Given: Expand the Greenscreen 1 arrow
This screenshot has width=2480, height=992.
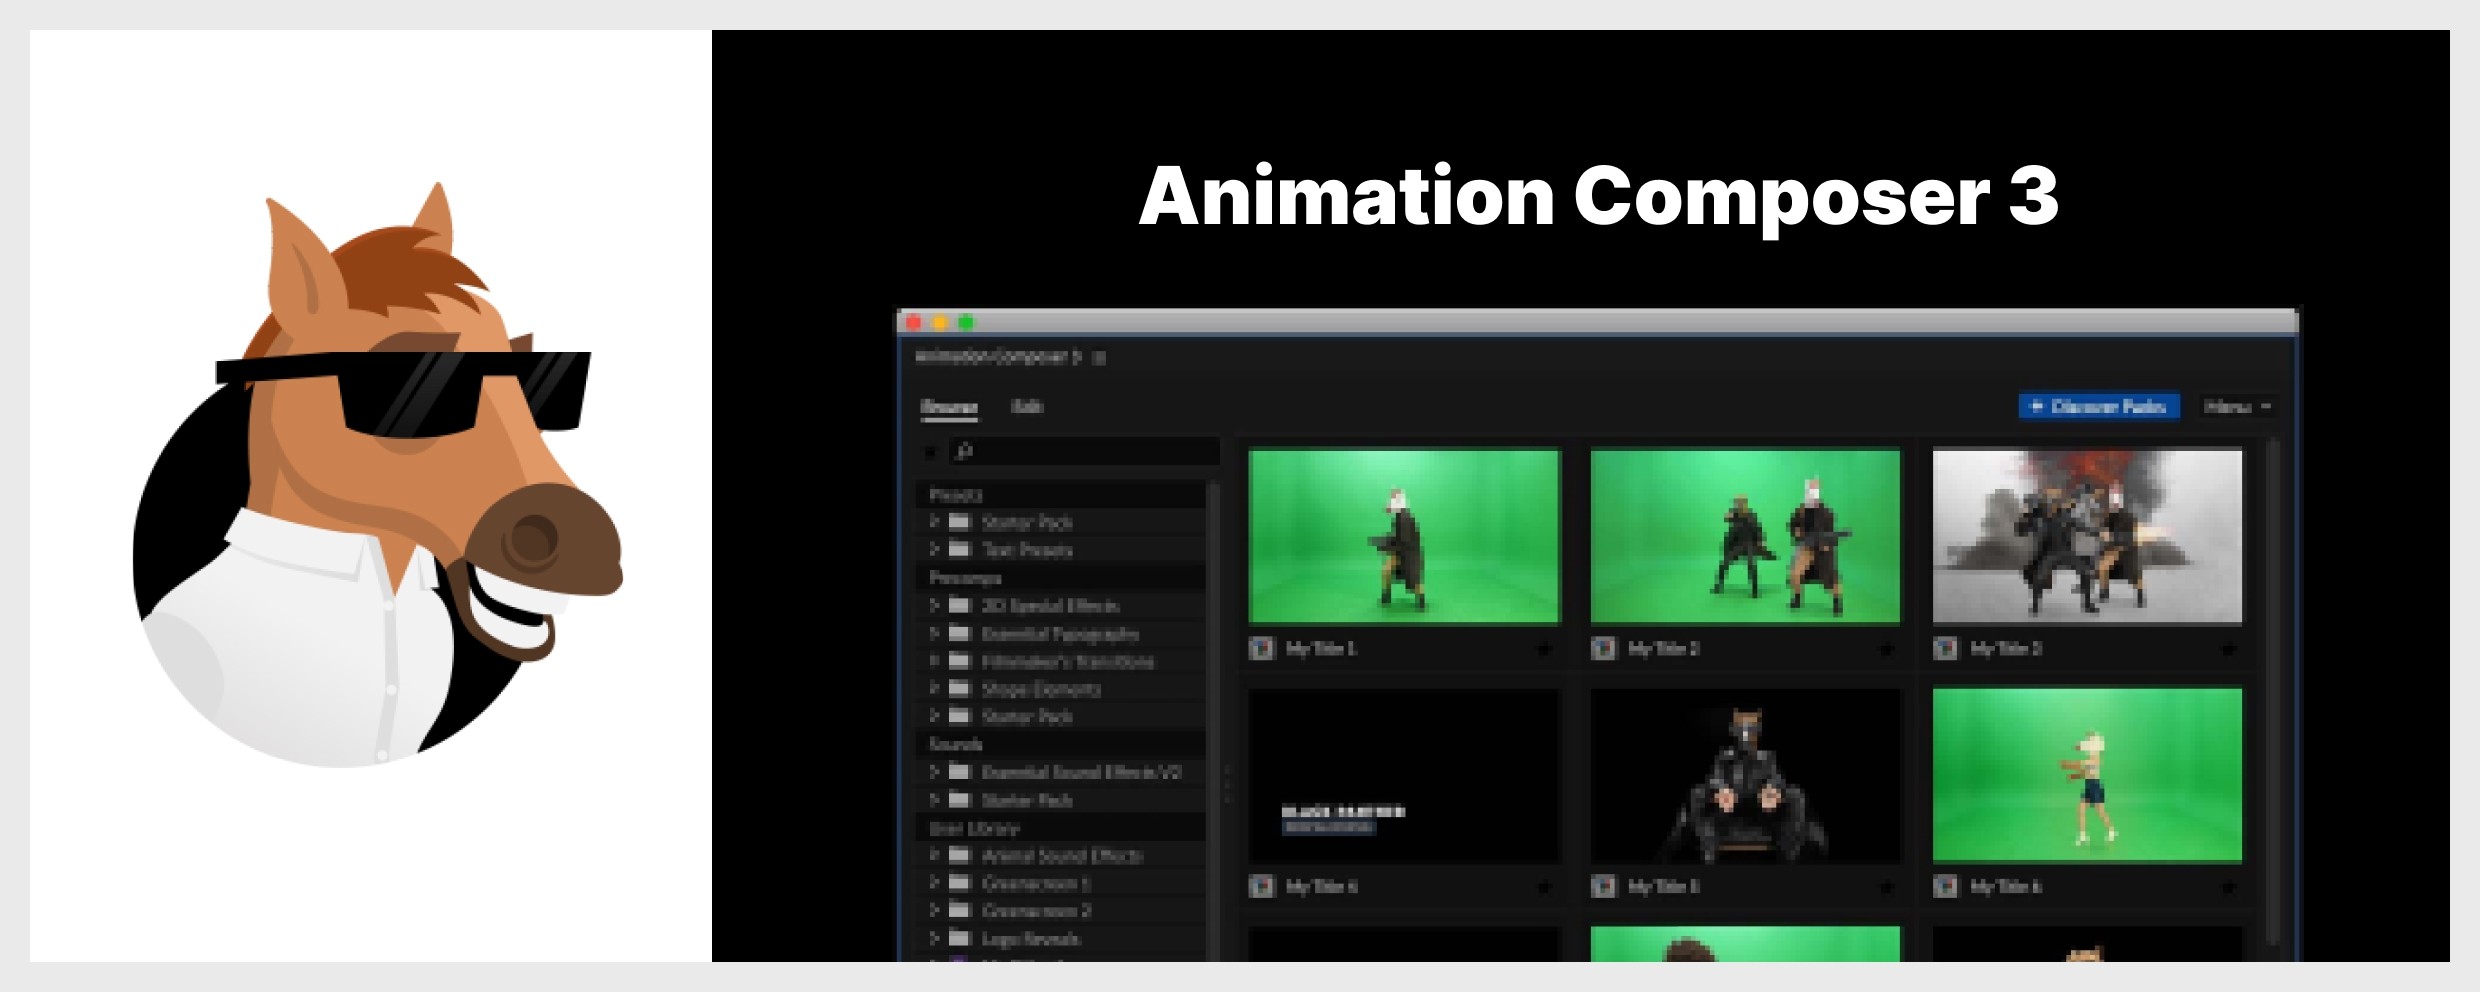Looking at the screenshot, I should [934, 883].
